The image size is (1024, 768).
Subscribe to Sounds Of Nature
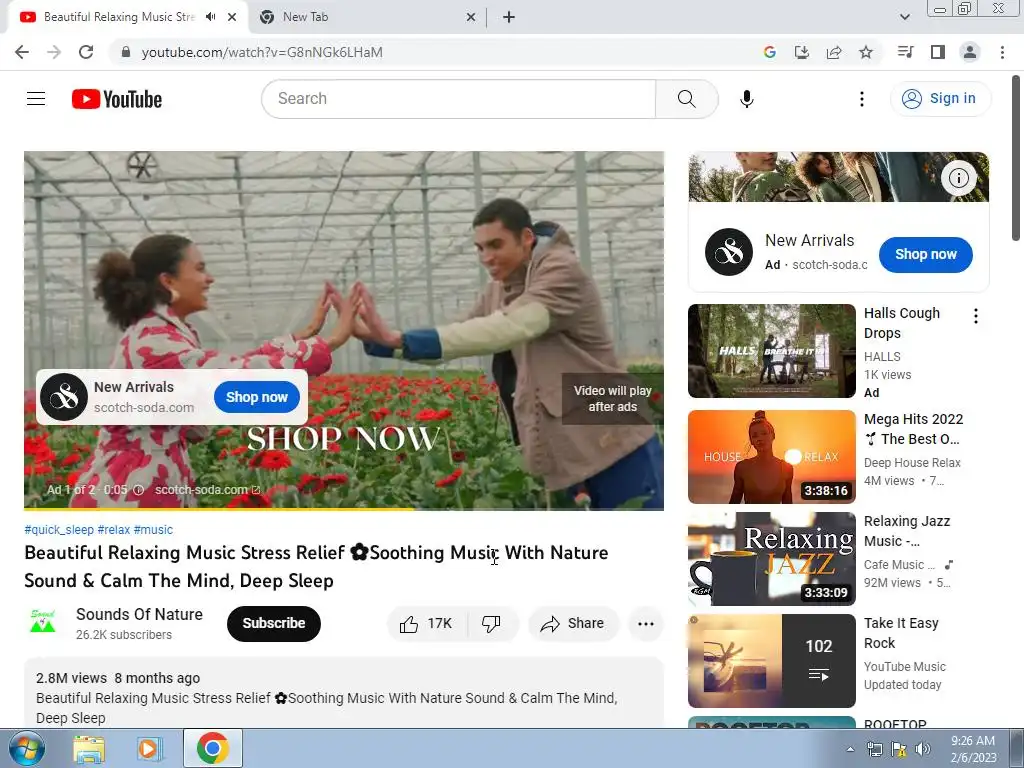pyautogui.click(x=274, y=624)
